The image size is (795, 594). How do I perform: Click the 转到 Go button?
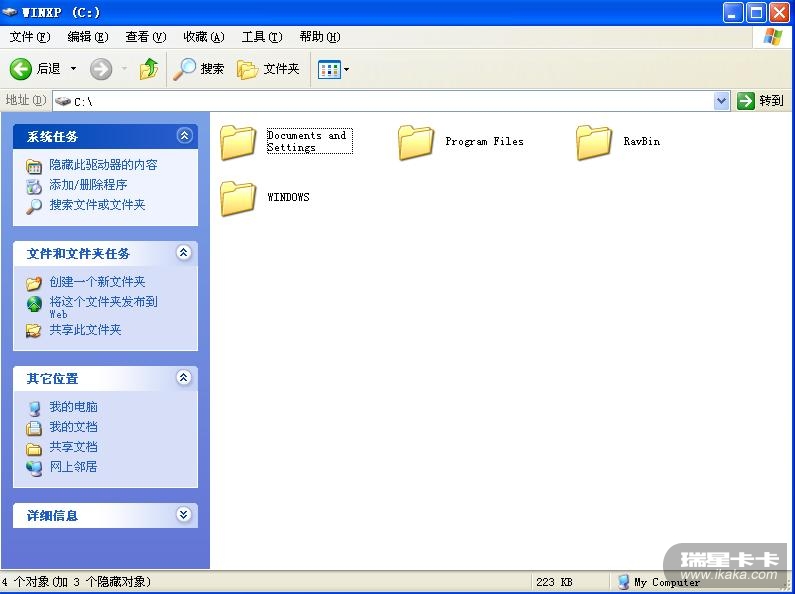[760, 101]
